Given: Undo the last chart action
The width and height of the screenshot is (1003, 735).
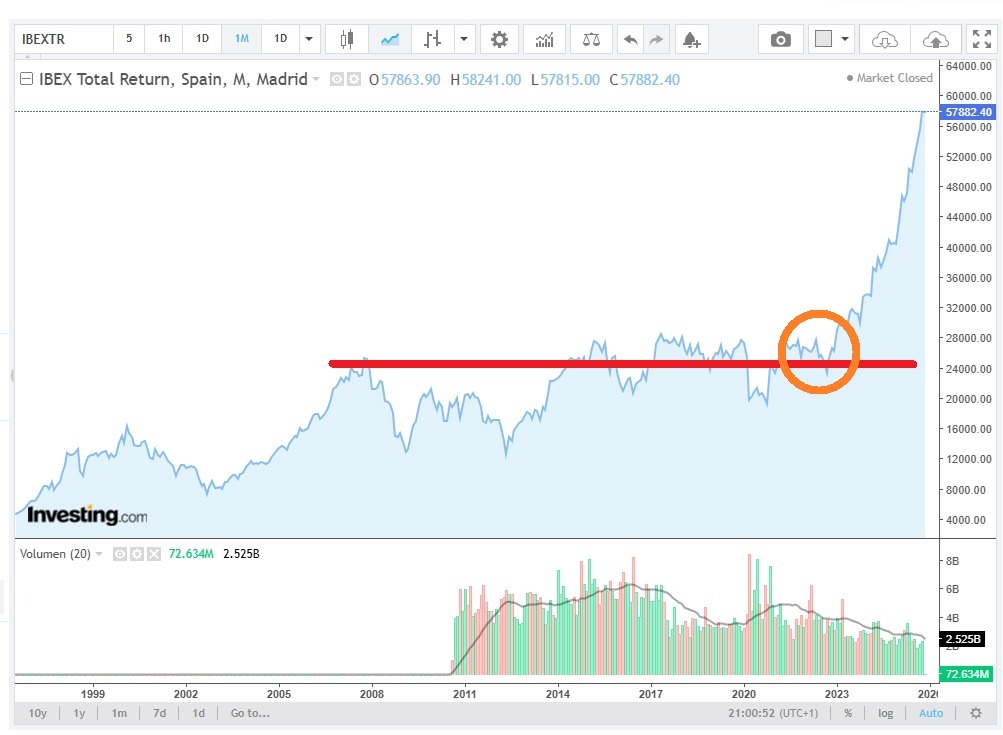Looking at the screenshot, I should (x=630, y=39).
